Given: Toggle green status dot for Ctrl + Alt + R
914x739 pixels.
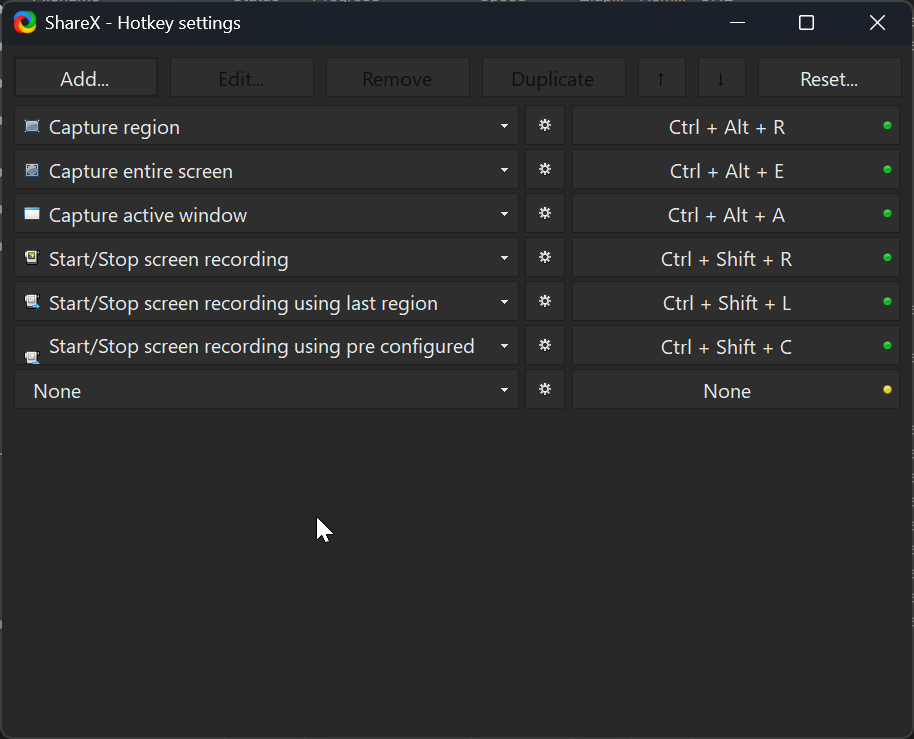Looking at the screenshot, I should coord(887,126).
